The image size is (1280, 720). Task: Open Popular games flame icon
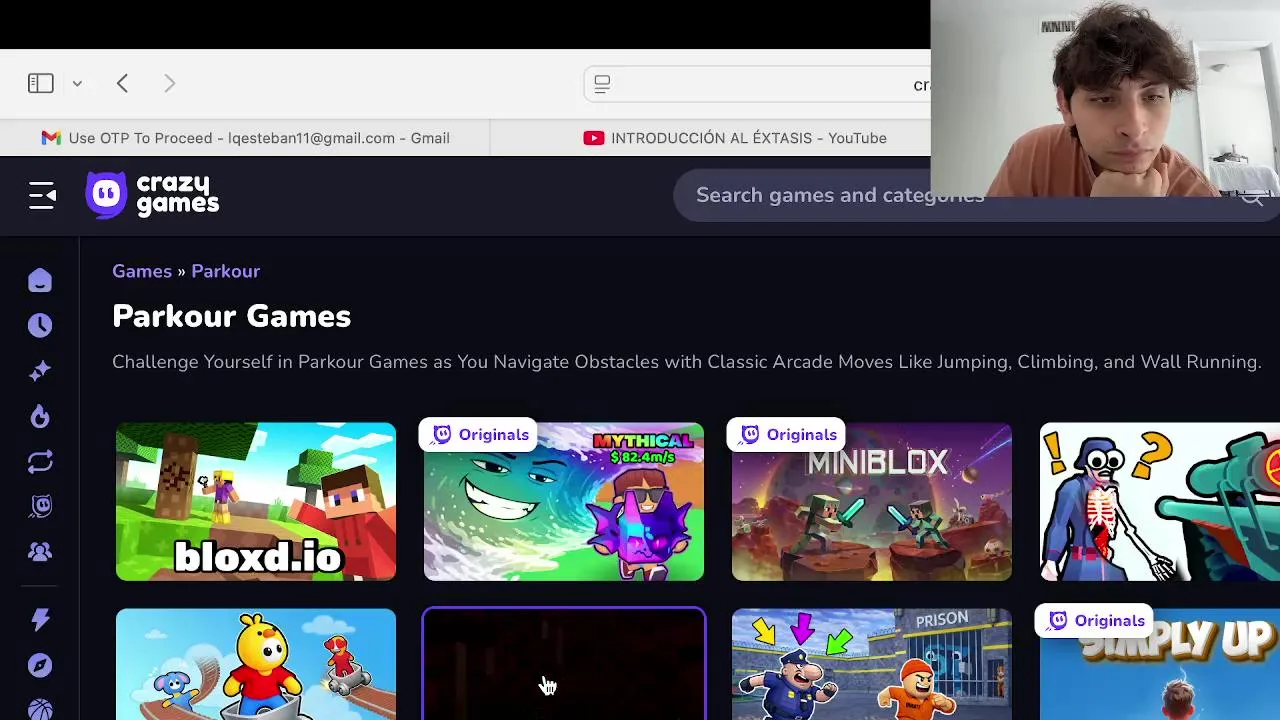pos(40,416)
